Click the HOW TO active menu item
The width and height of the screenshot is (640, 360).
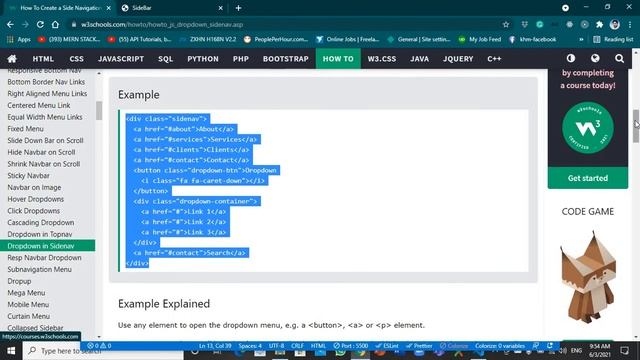pyautogui.click(x=338, y=59)
